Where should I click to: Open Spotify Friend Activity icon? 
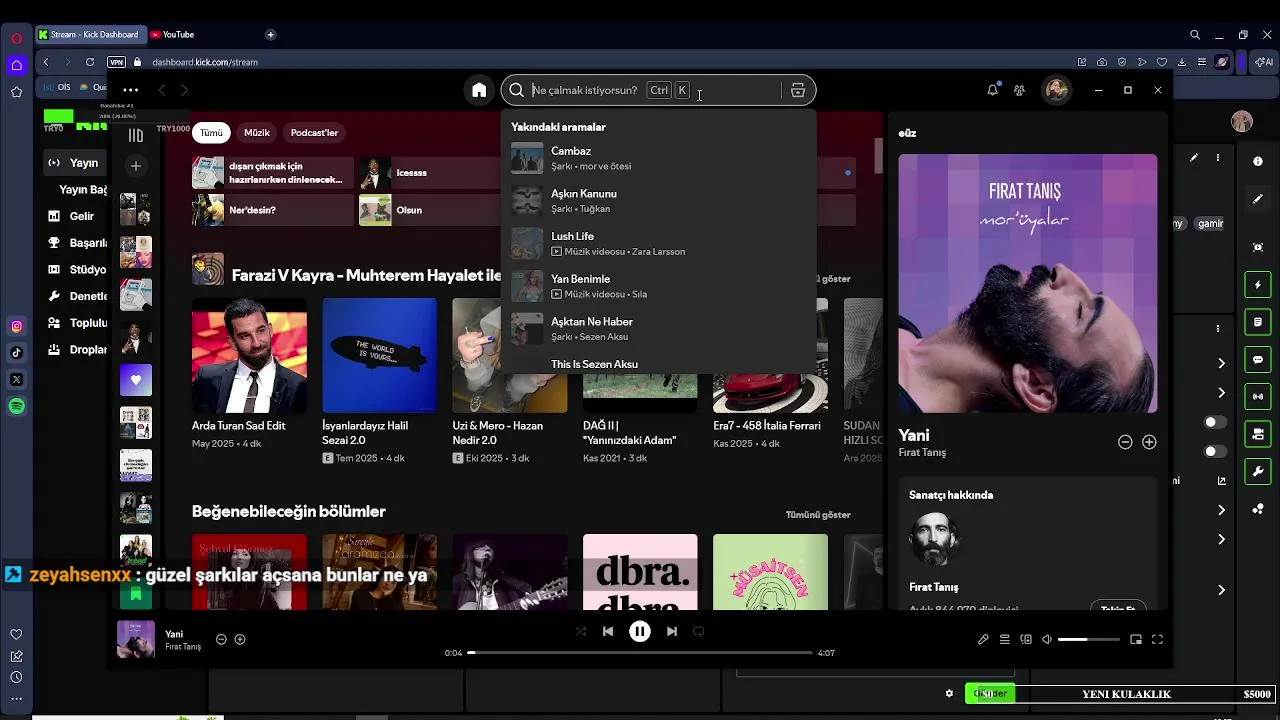1019,90
